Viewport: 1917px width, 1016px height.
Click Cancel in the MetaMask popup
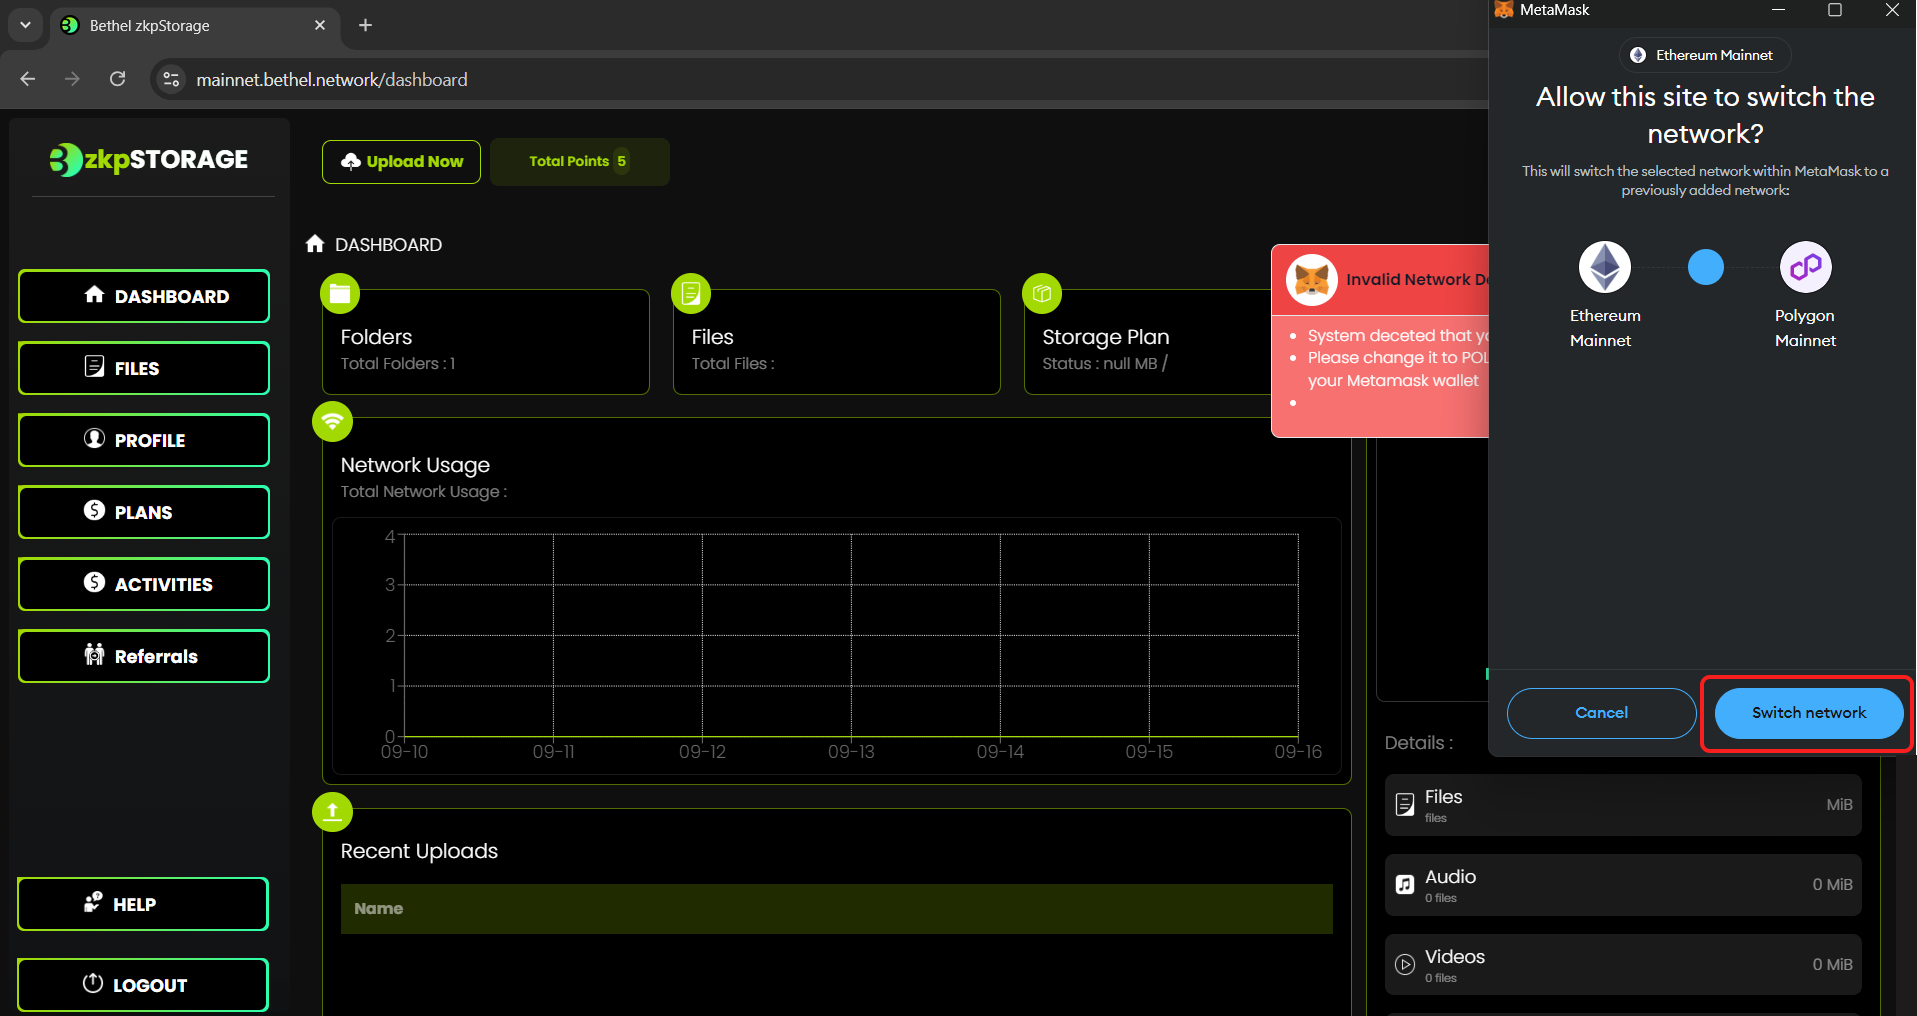coord(1602,713)
